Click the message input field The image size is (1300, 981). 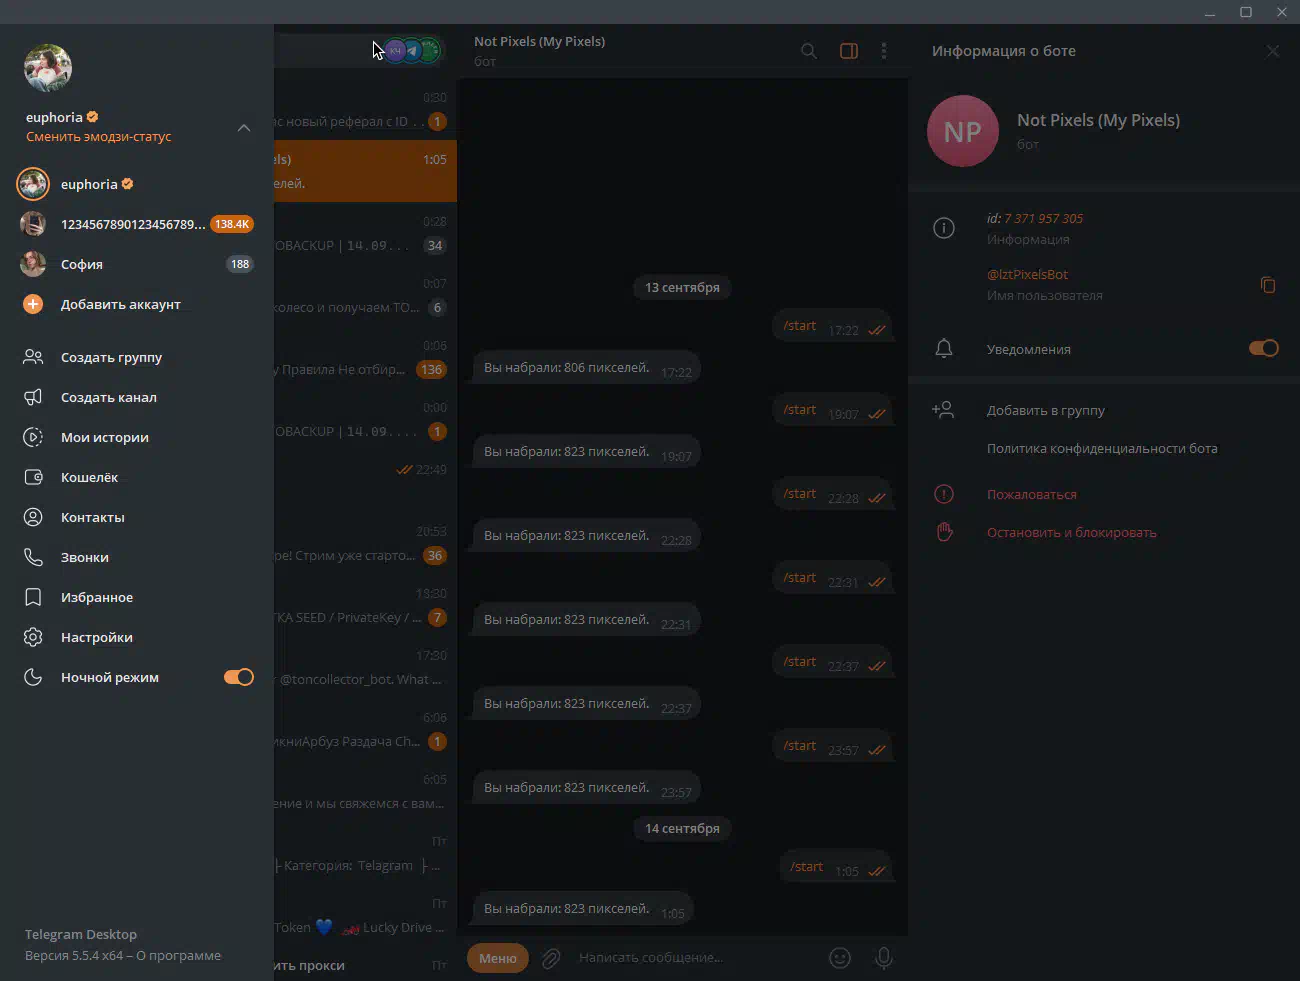click(x=690, y=958)
